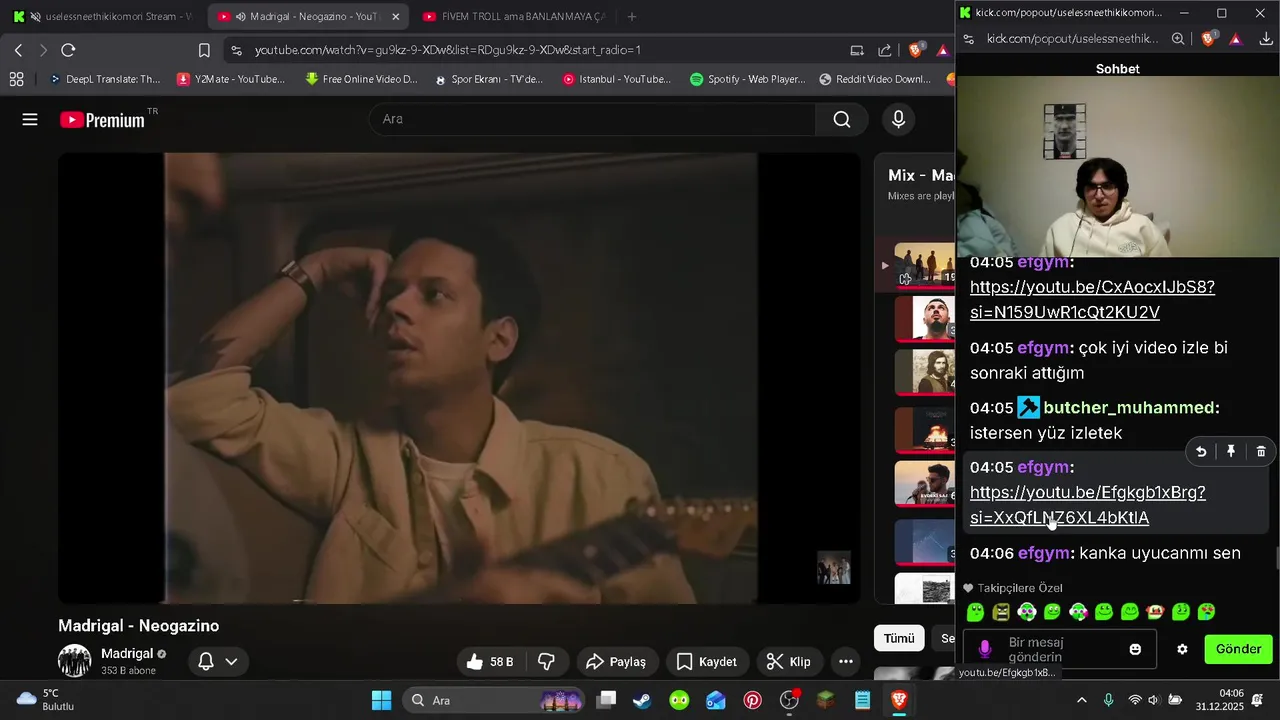Insert the angry yellow-faced Kick emote
This screenshot has width=1280, height=720.
(x=1001, y=612)
